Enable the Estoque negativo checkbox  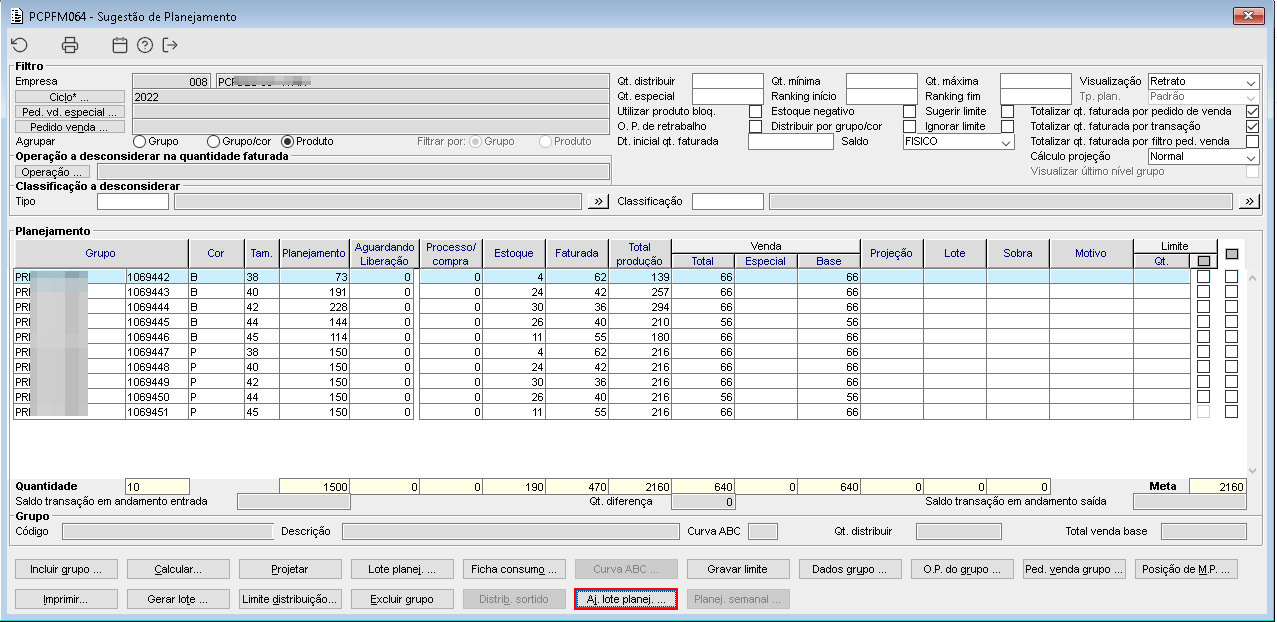[x=909, y=112]
